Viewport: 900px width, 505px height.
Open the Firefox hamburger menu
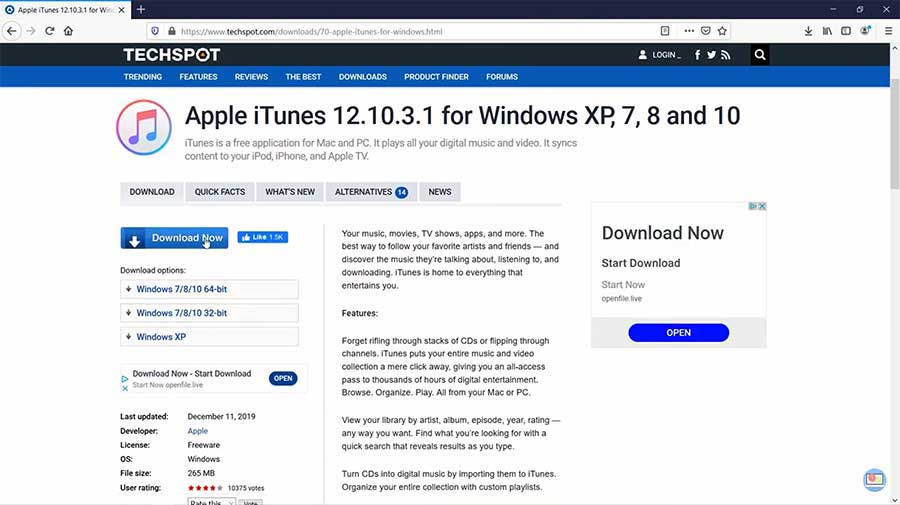click(888, 31)
